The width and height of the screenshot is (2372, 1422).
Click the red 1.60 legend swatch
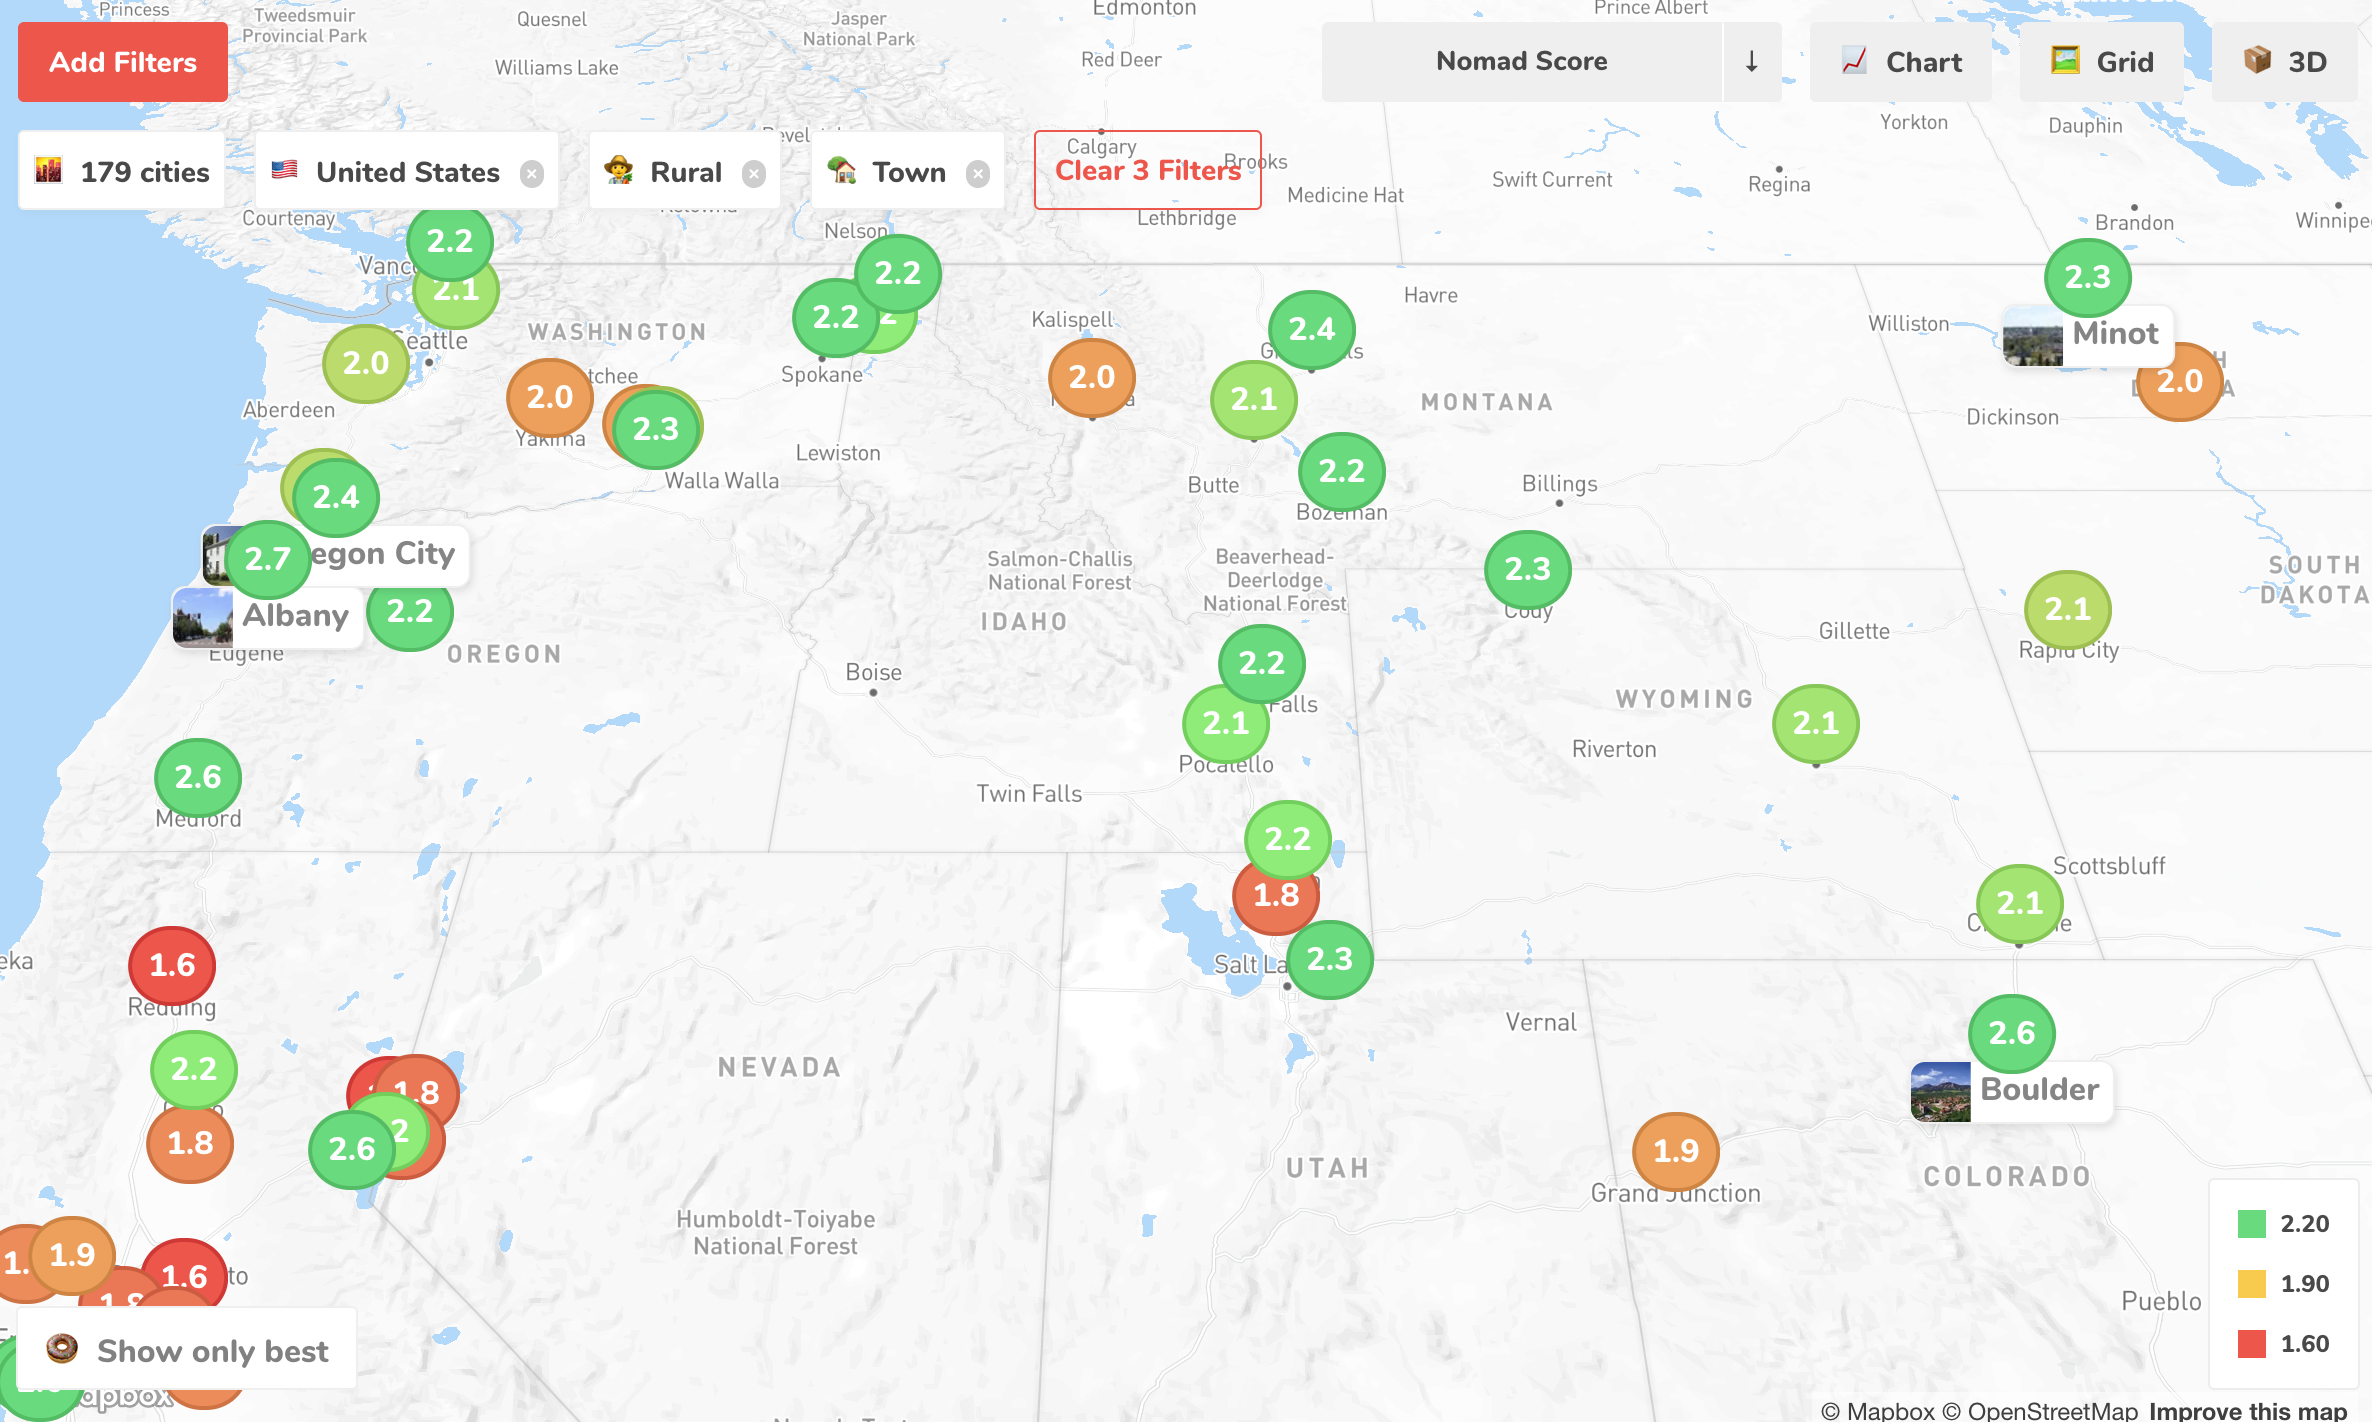2251,1344
